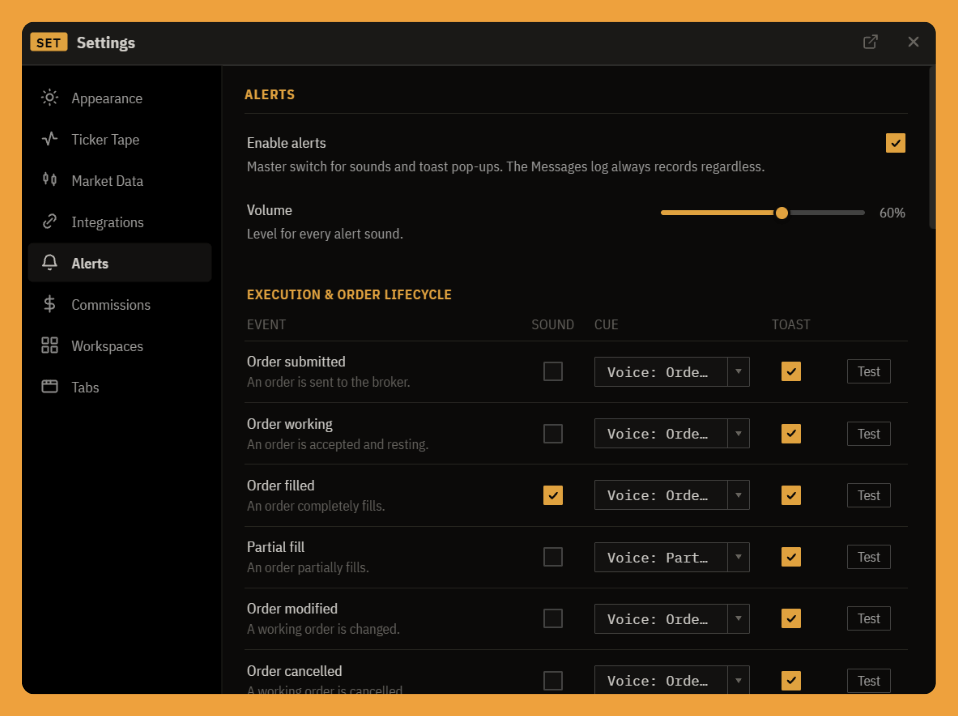Click the CUE column header
Screen dimensions: 958x716
(x=606, y=324)
